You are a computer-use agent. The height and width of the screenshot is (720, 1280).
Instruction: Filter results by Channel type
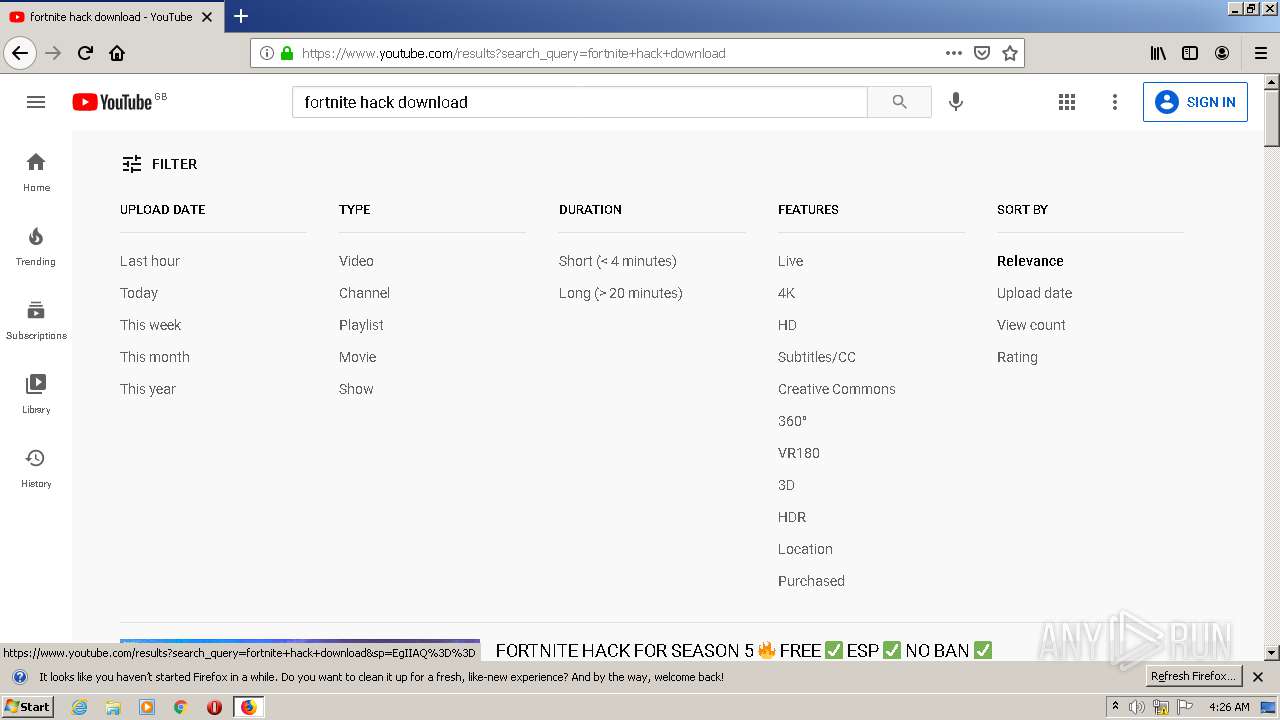(x=364, y=293)
